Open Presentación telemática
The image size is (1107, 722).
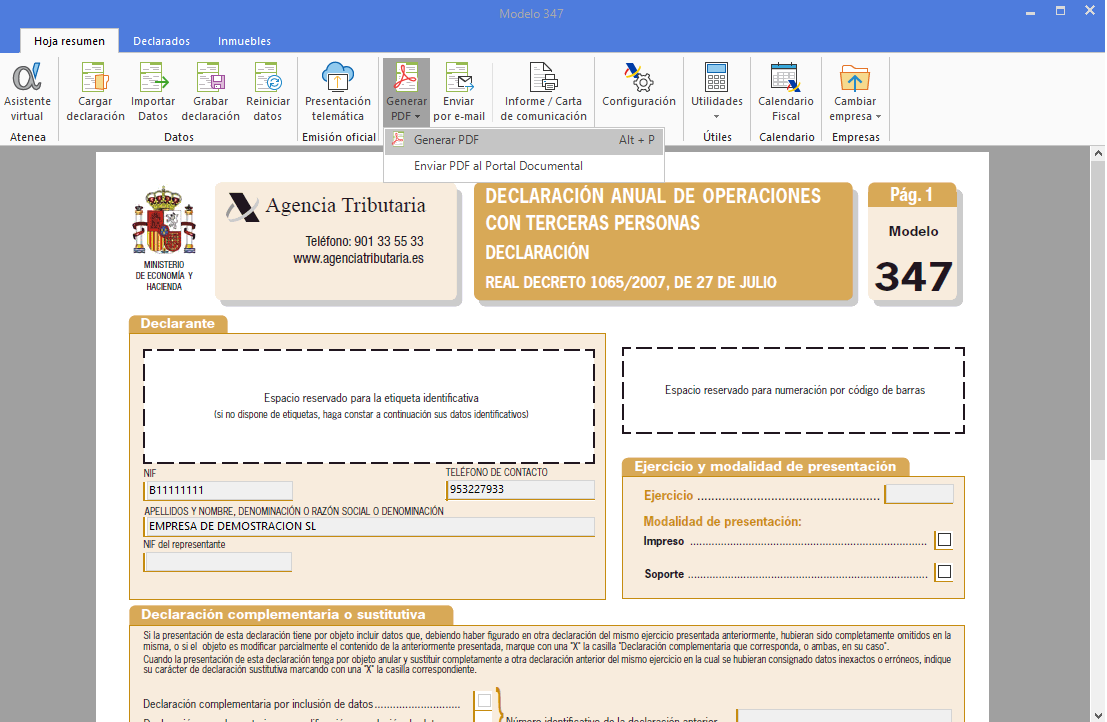click(337, 90)
